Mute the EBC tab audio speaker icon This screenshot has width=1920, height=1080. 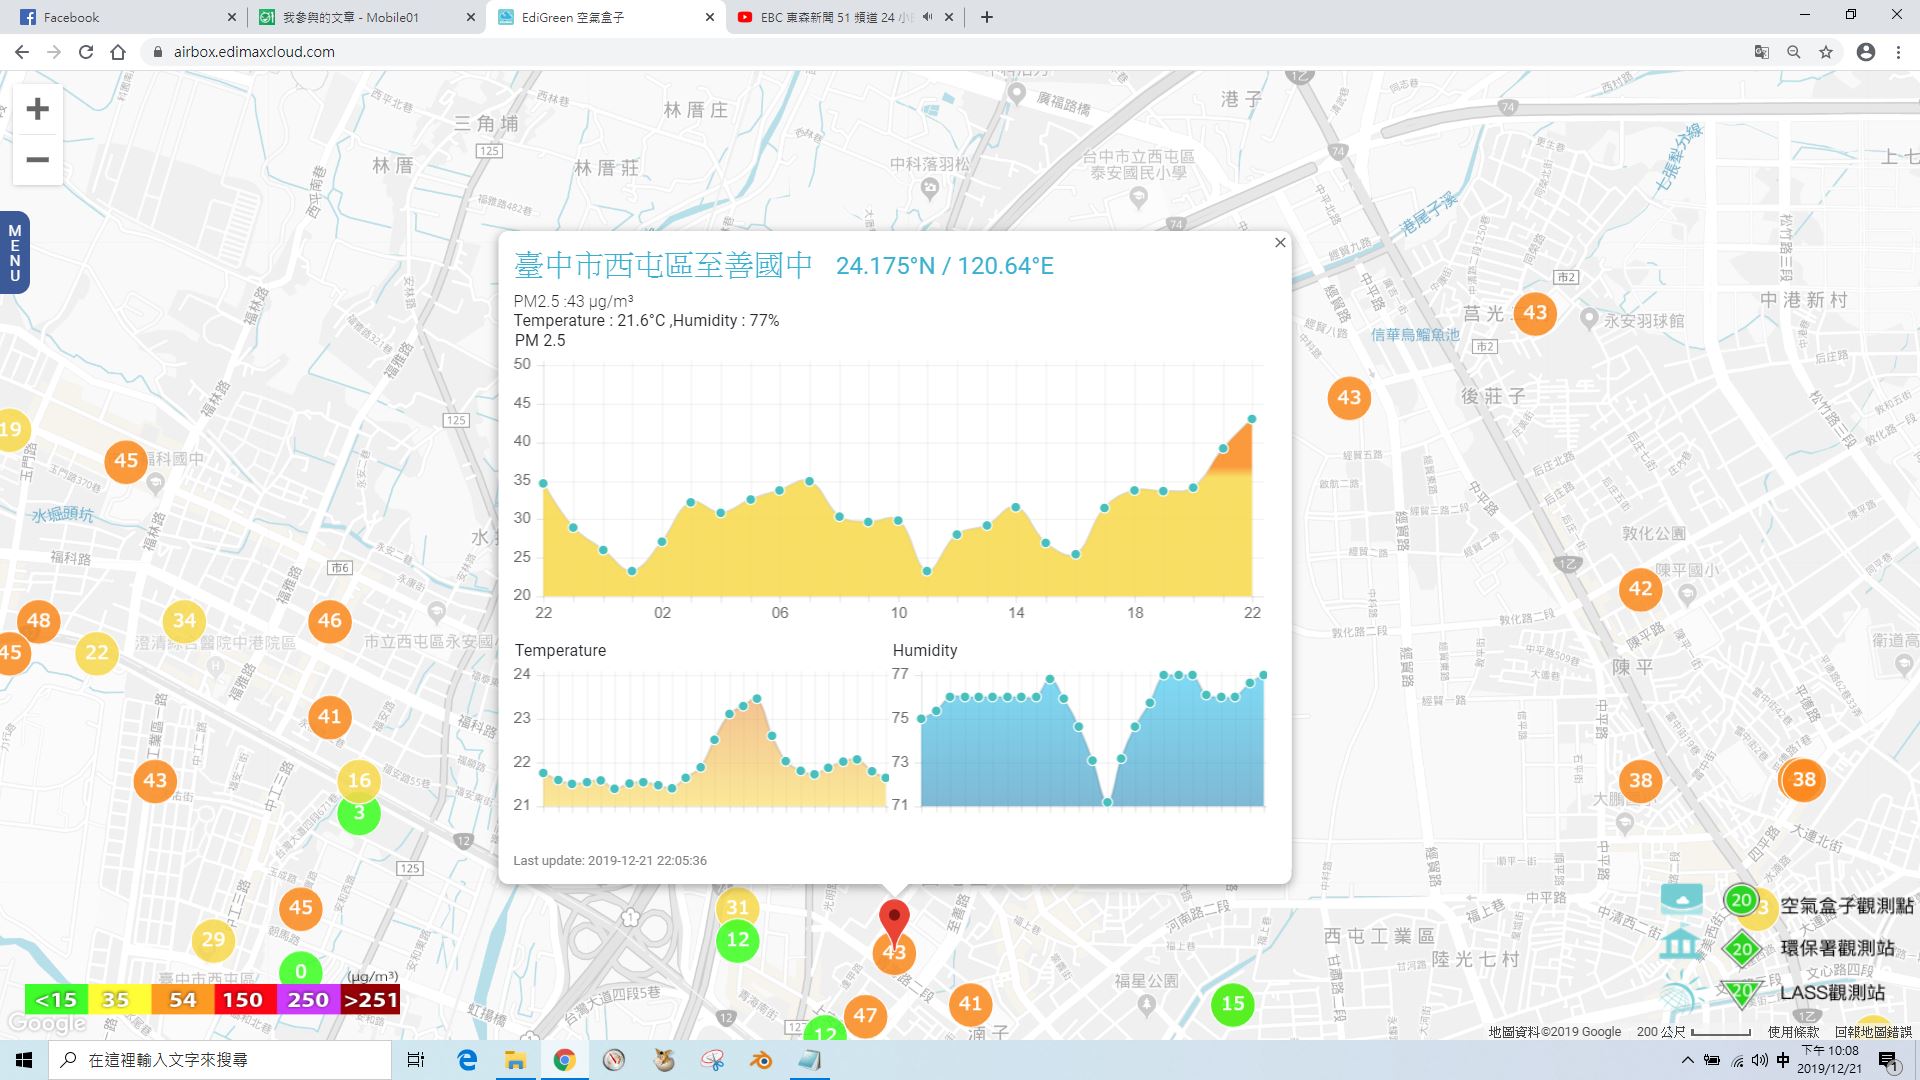[927, 17]
